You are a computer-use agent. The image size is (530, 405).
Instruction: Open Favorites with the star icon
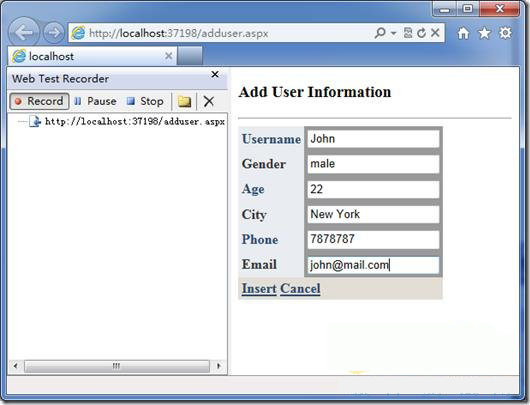(484, 33)
